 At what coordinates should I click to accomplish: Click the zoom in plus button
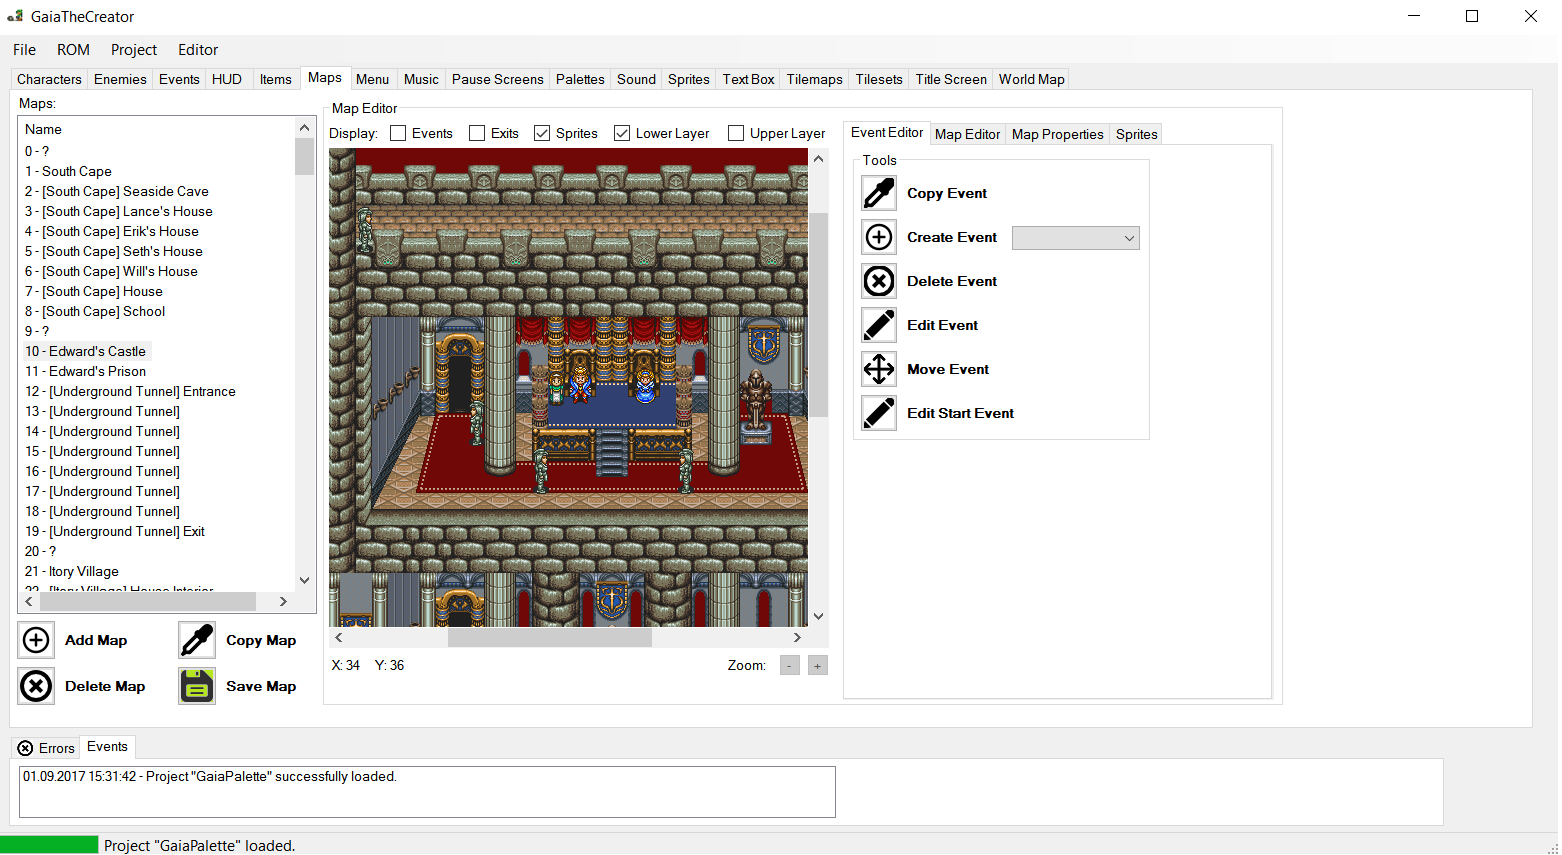click(817, 664)
